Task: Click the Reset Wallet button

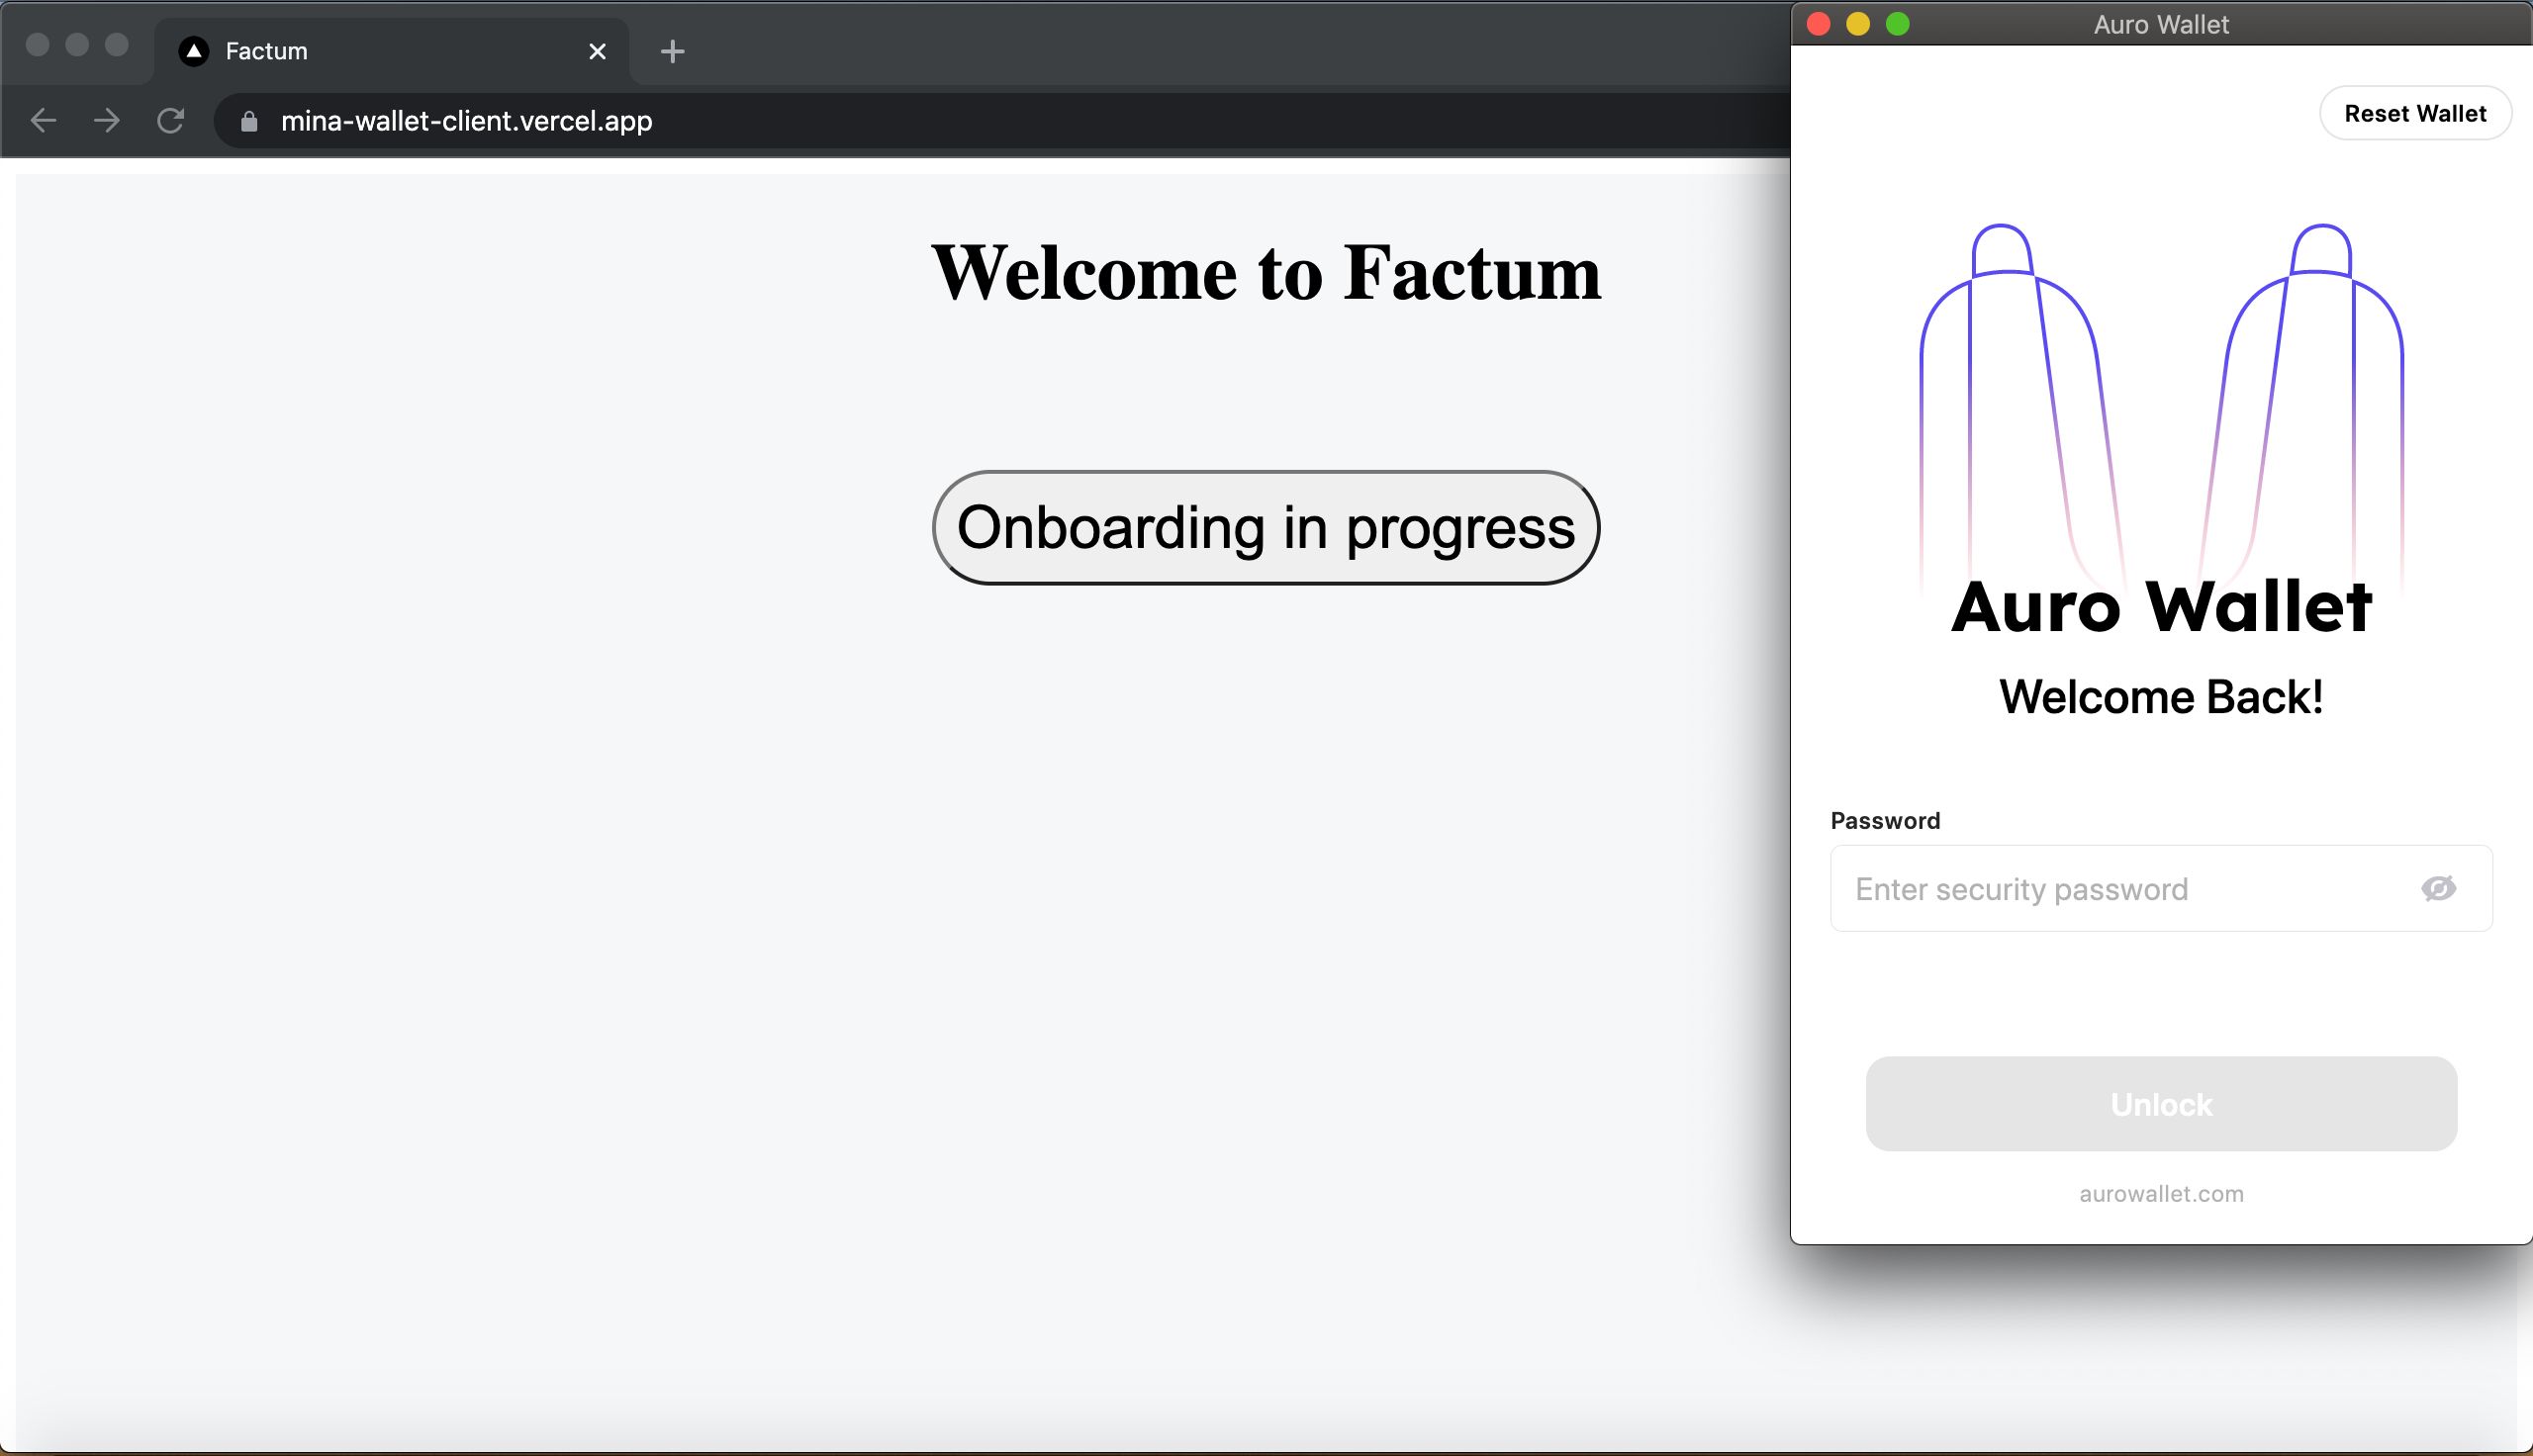Action: click(x=2414, y=113)
